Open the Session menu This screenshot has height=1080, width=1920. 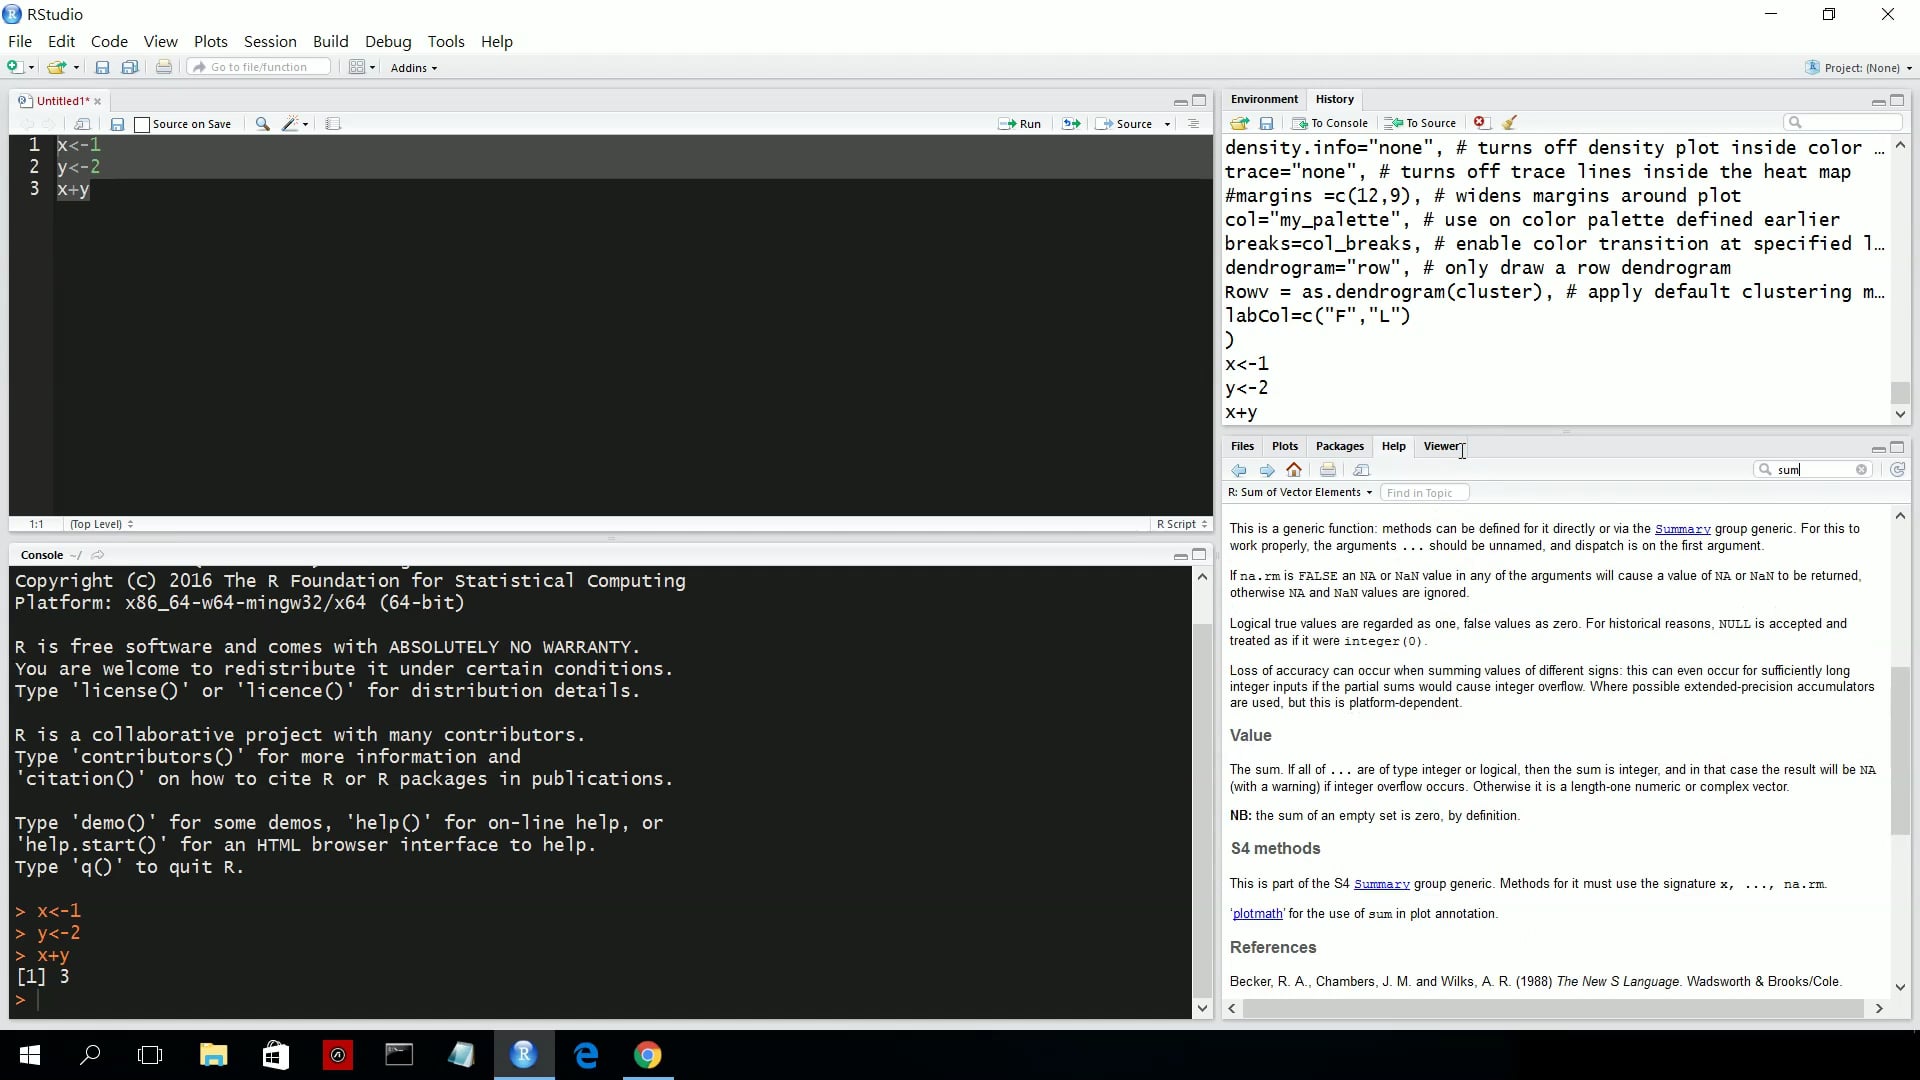[x=270, y=41]
